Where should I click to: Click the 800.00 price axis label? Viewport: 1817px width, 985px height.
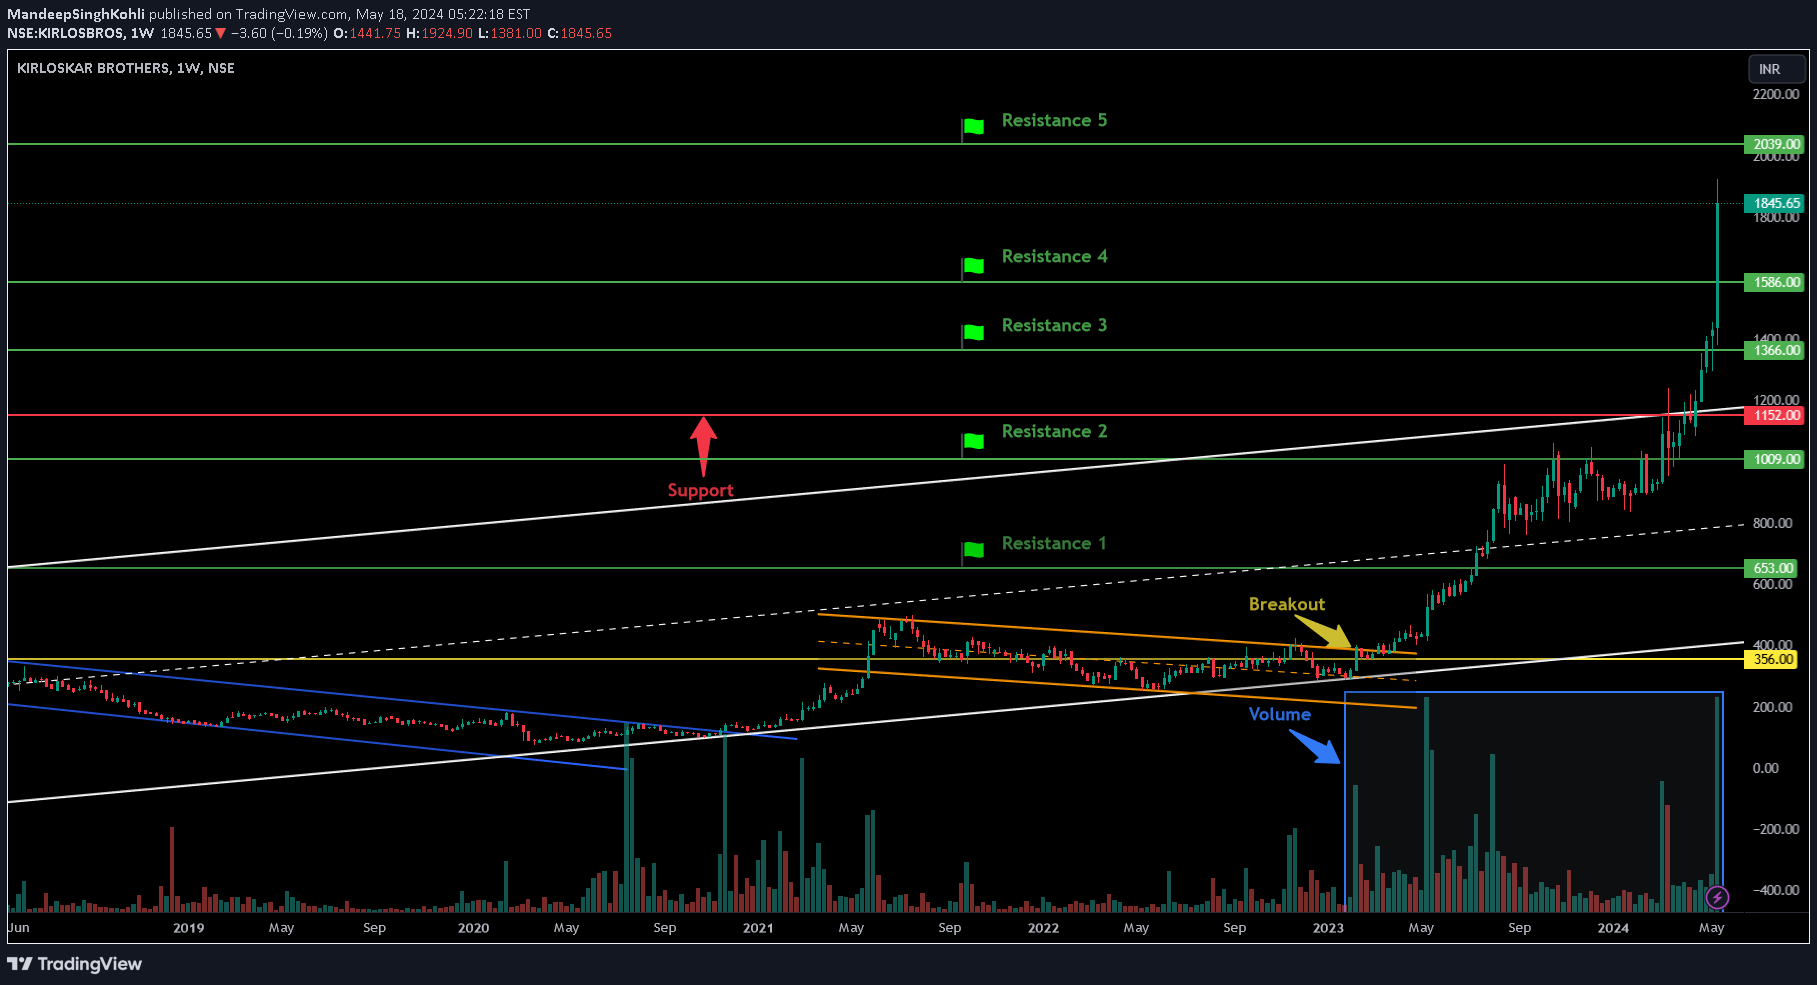[x=1772, y=523]
